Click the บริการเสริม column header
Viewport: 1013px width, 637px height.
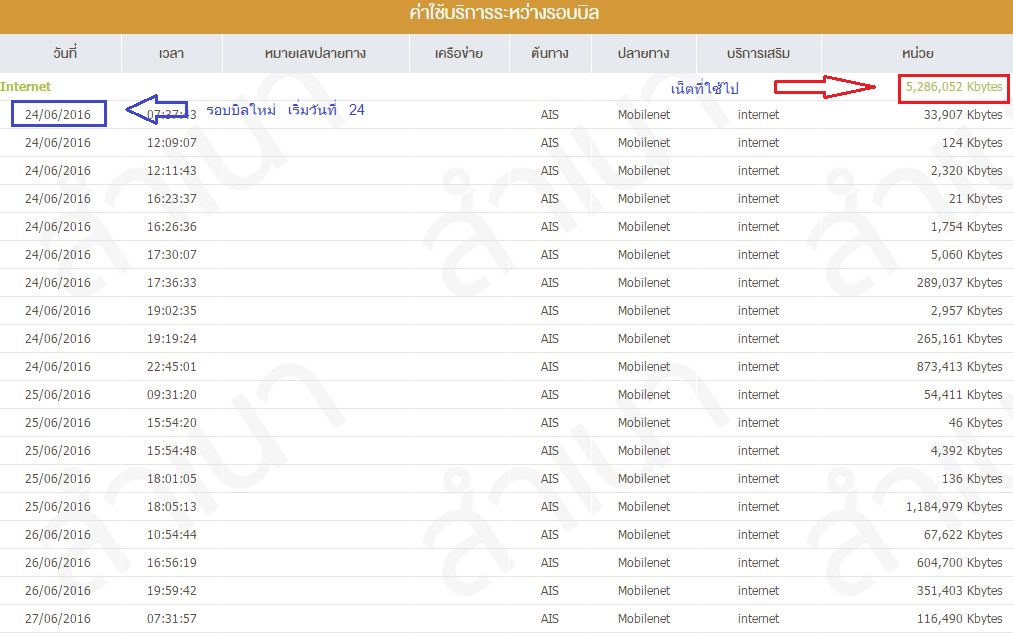tap(758, 53)
